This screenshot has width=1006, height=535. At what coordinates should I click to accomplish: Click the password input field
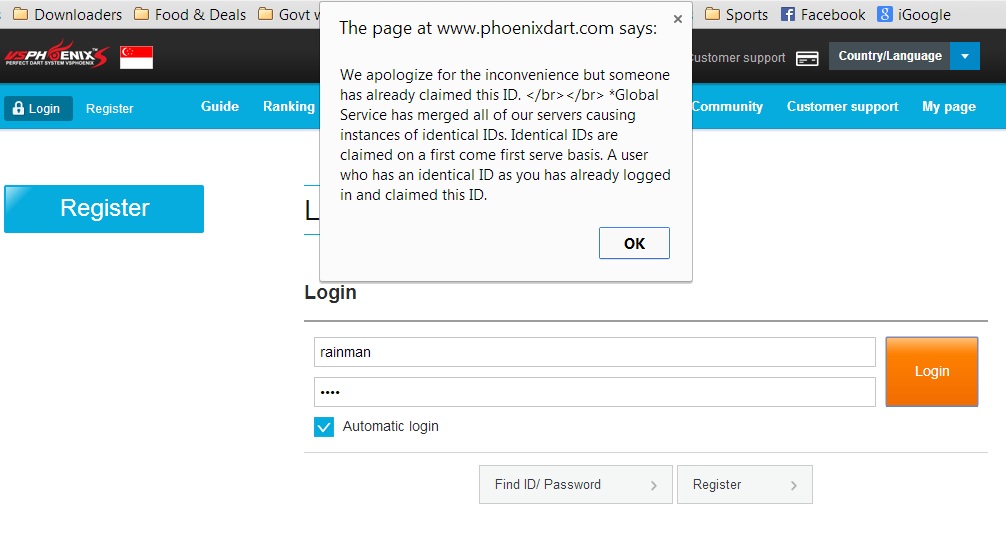tap(594, 392)
